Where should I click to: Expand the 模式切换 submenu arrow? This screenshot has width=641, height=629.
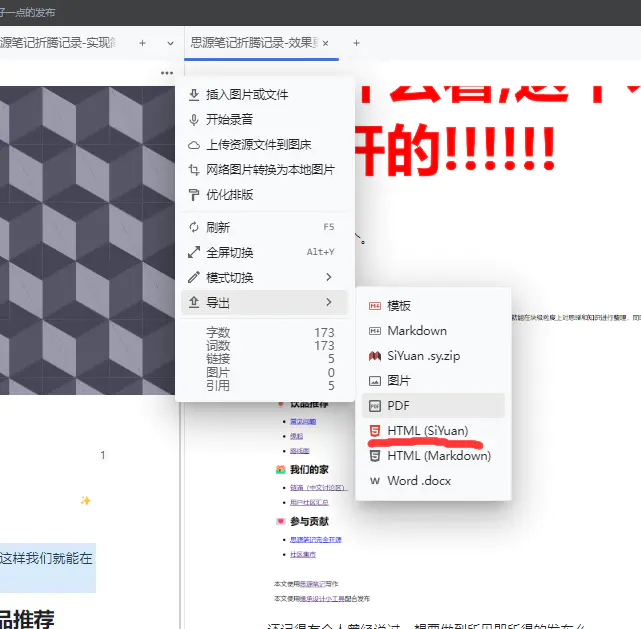(x=329, y=278)
